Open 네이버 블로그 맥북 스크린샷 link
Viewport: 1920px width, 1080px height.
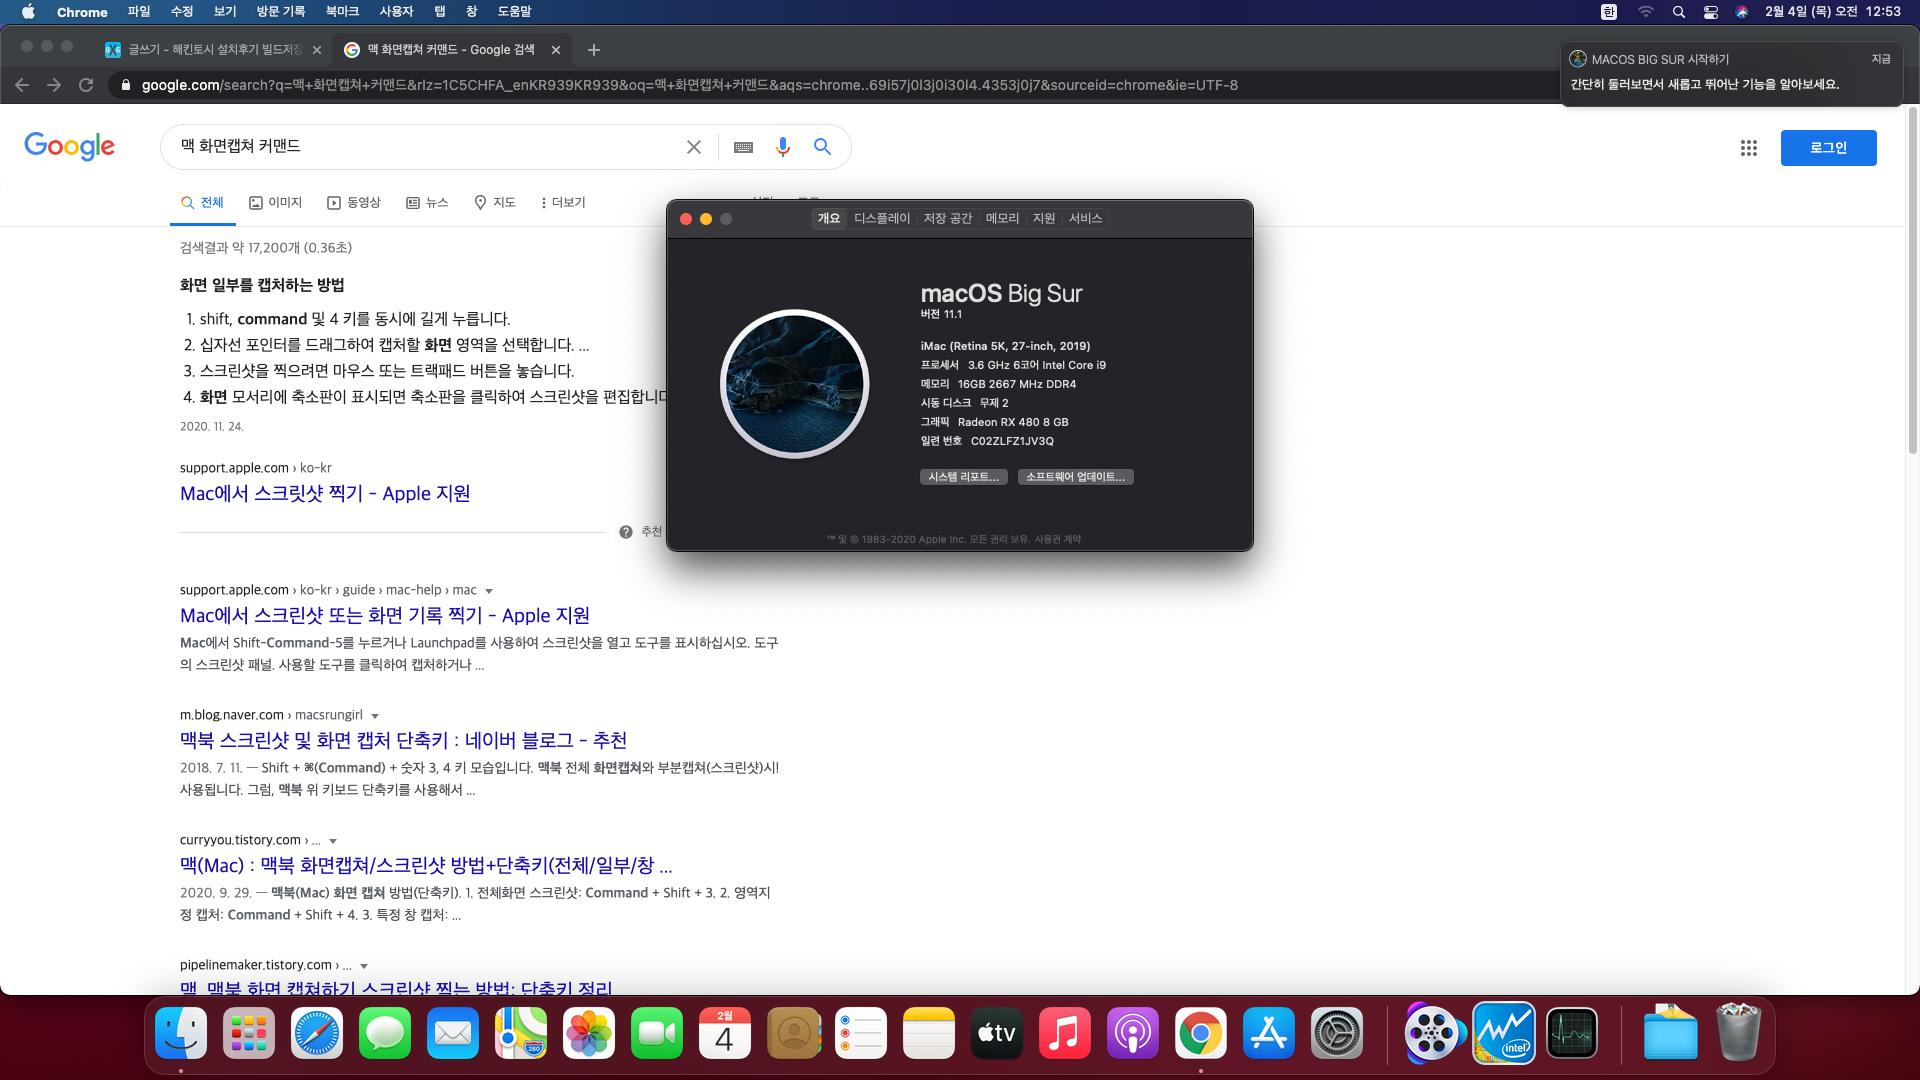click(403, 740)
